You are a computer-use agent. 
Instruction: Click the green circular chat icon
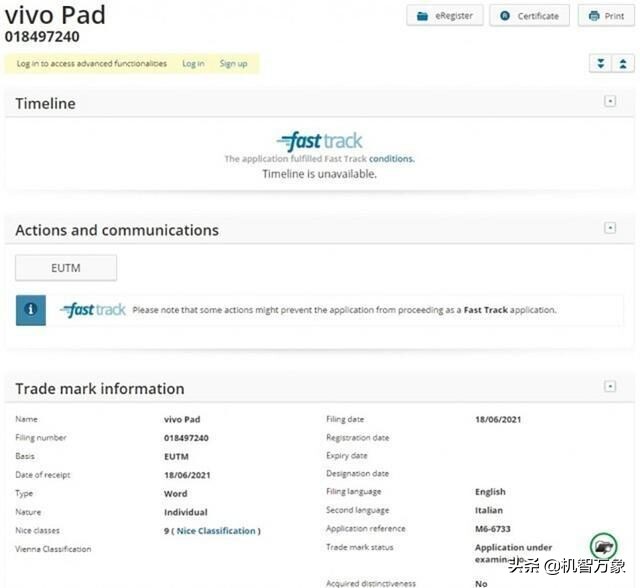click(x=603, y=546)
